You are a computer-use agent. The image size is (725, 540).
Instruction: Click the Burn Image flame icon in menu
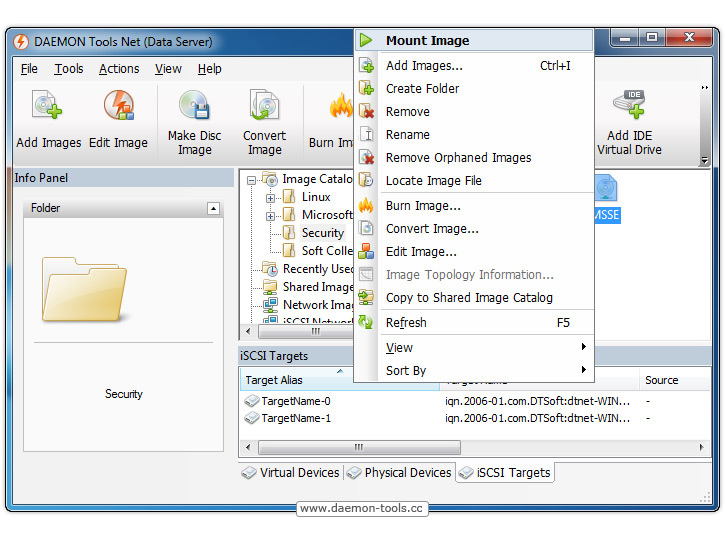pos(366,205)
